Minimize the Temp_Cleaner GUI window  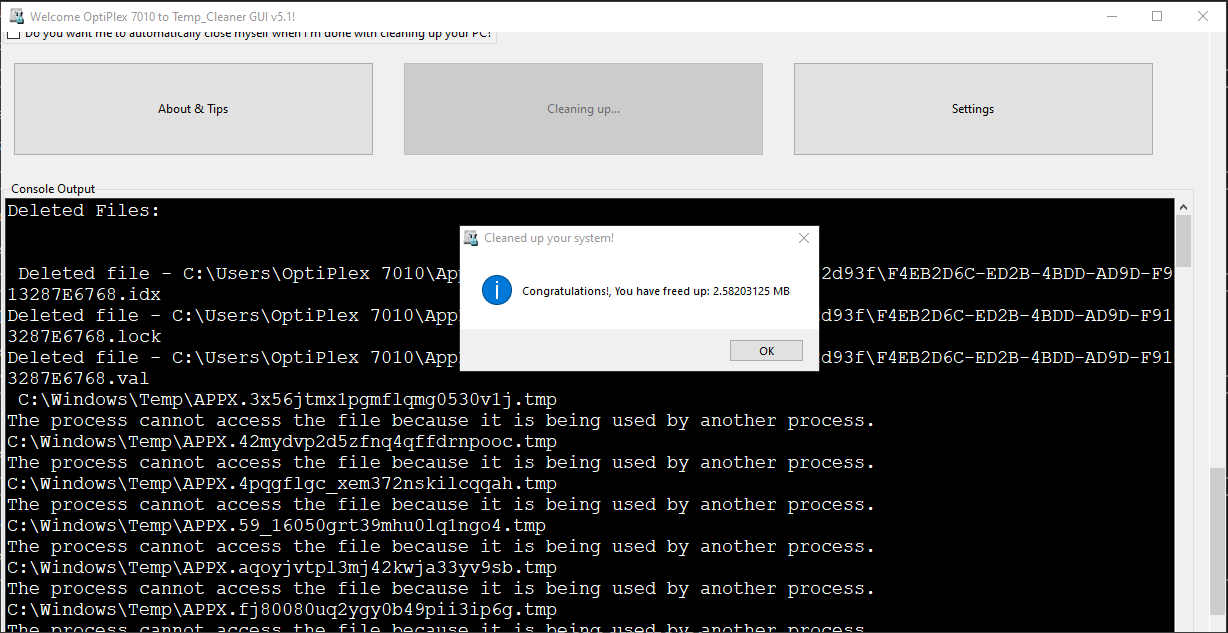click(x=1112, y=16)
